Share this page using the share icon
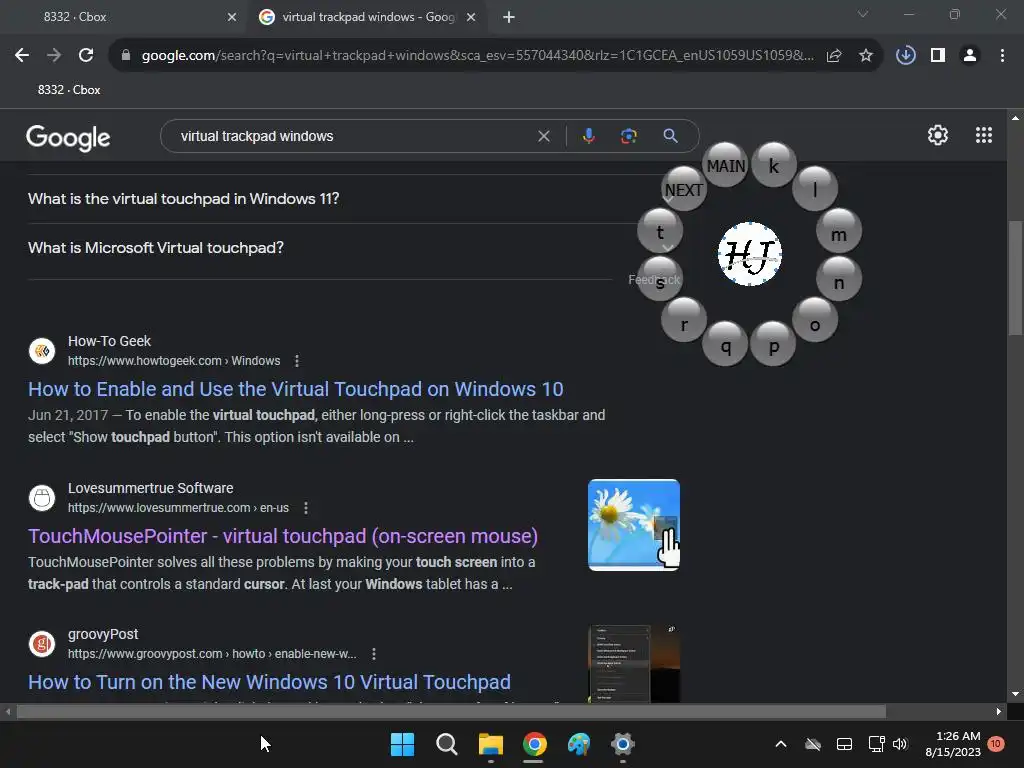Image resolution: width=1024 pixels, height=768 pixels. click(834, 56)
